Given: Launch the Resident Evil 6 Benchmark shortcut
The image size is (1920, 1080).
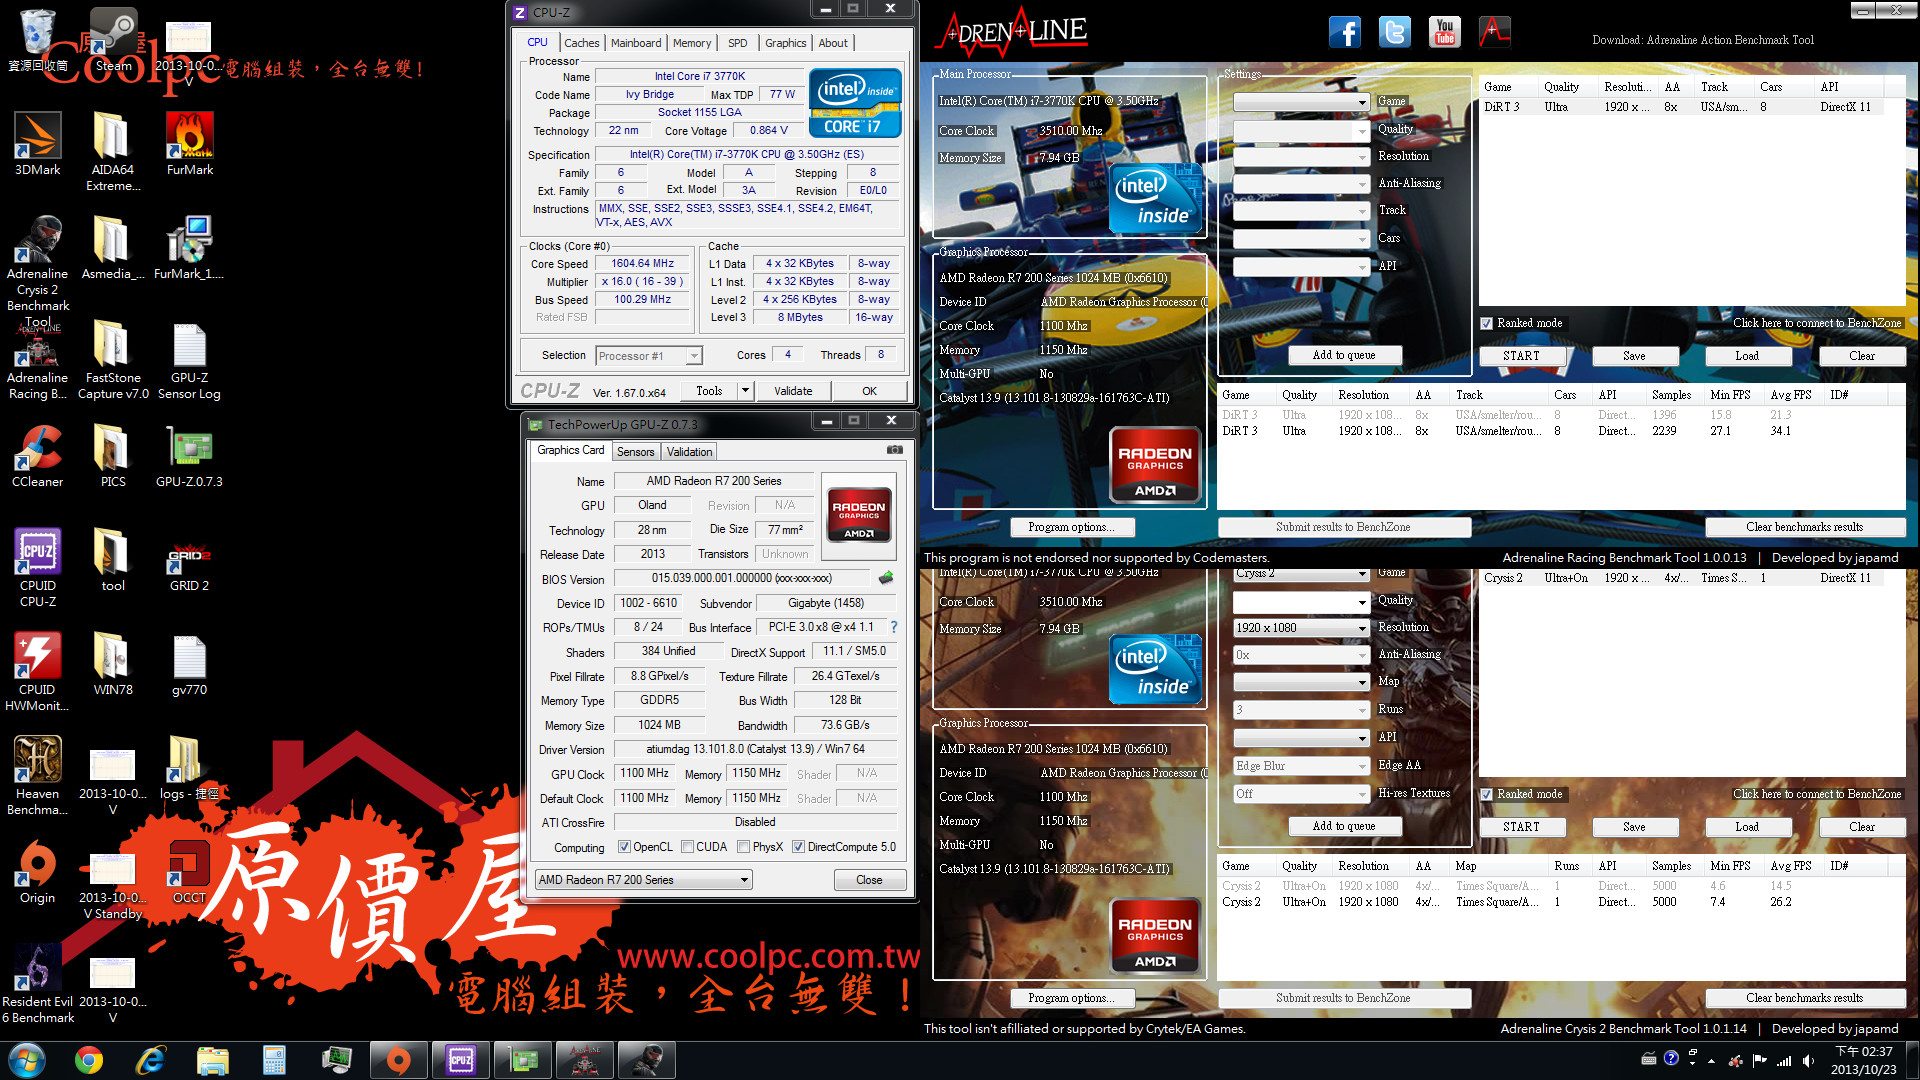Looking at the screenshot, I should coord(37,983).
